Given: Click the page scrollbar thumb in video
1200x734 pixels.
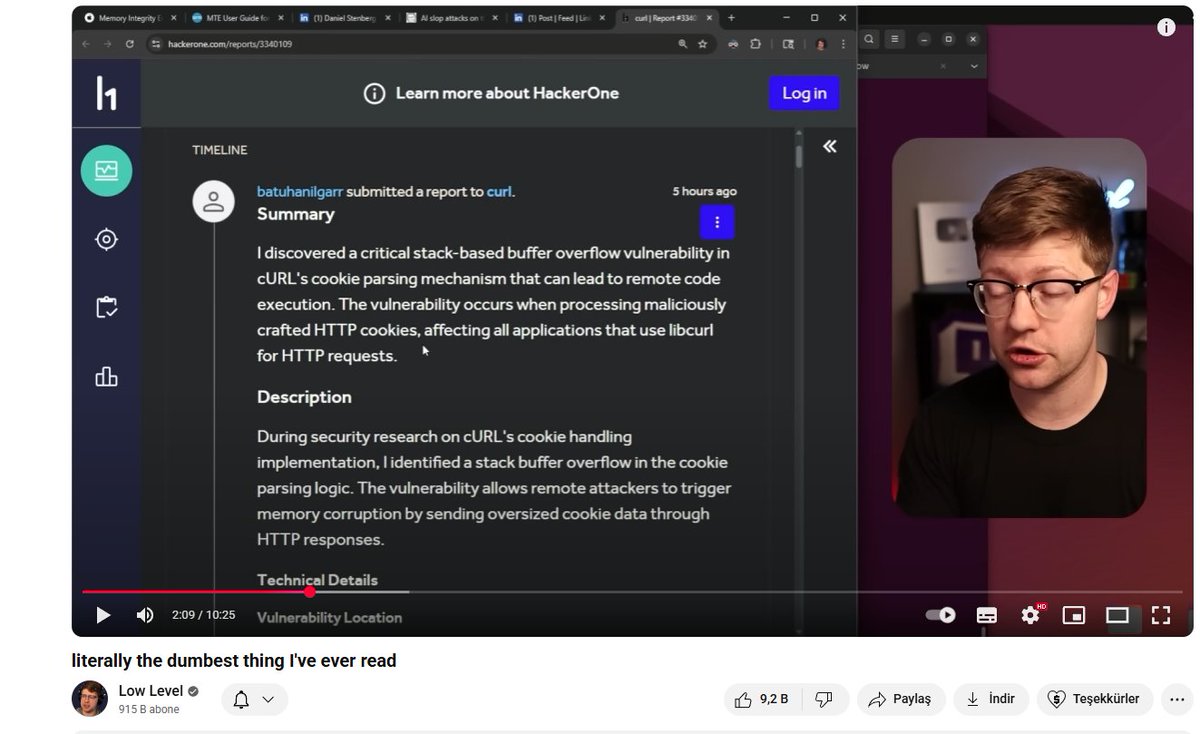Looking at the screenshot, I should coord(799,158).
